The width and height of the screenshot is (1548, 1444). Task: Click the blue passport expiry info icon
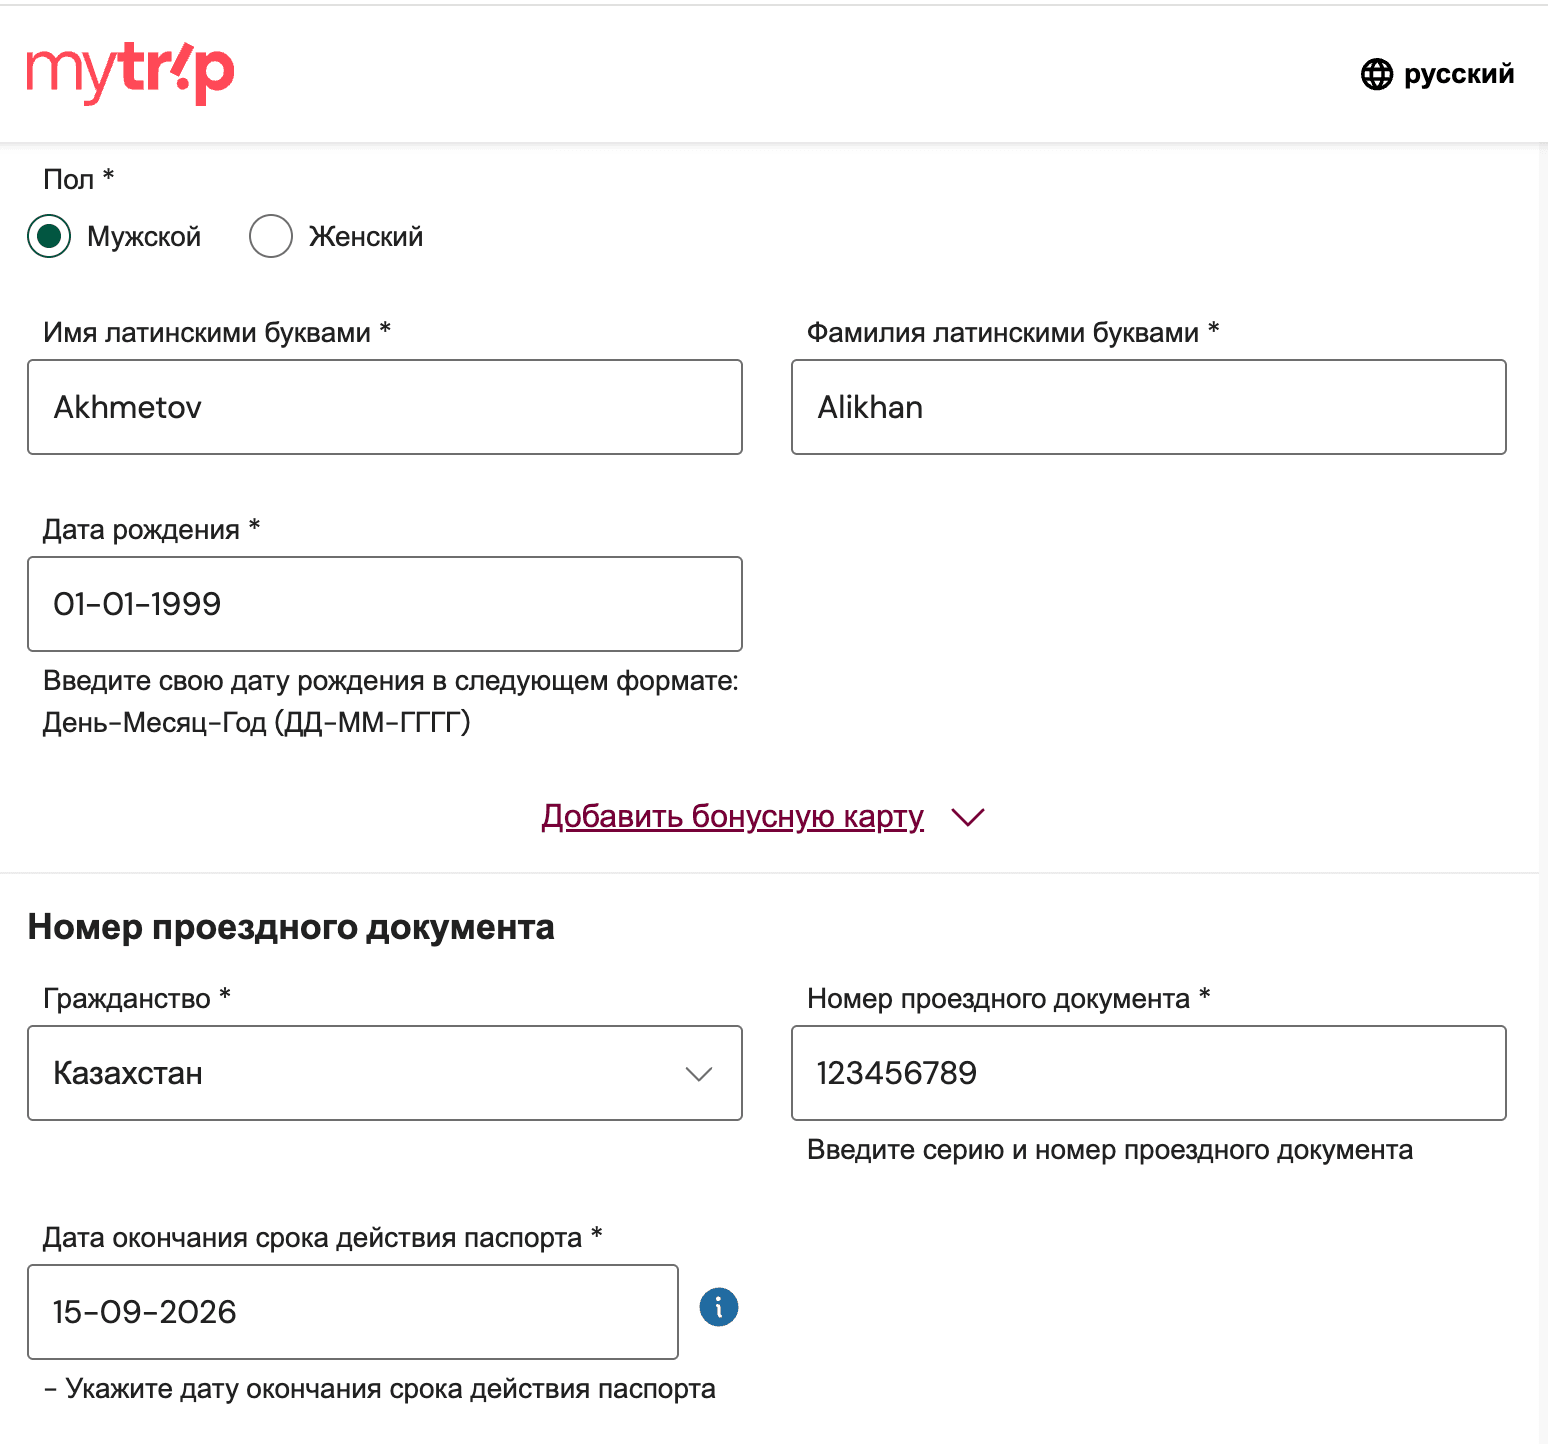pos(718,1307)
